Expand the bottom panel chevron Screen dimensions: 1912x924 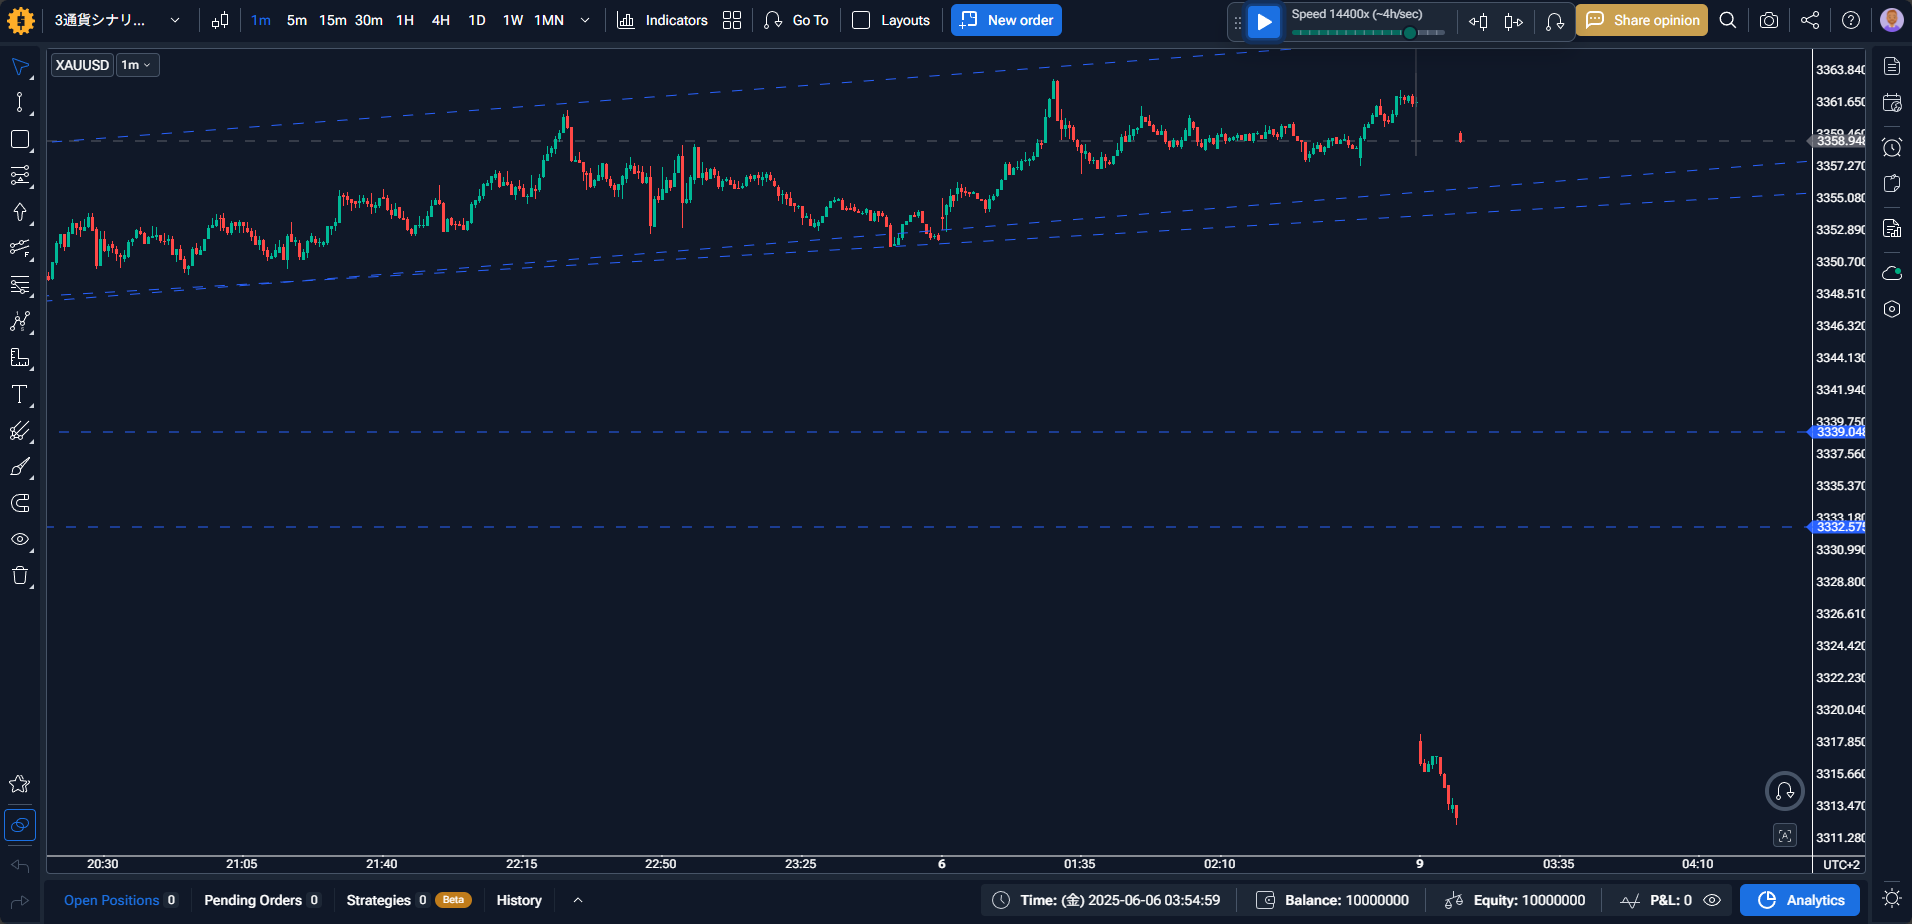pyautogui.click(x=577, y=900)
